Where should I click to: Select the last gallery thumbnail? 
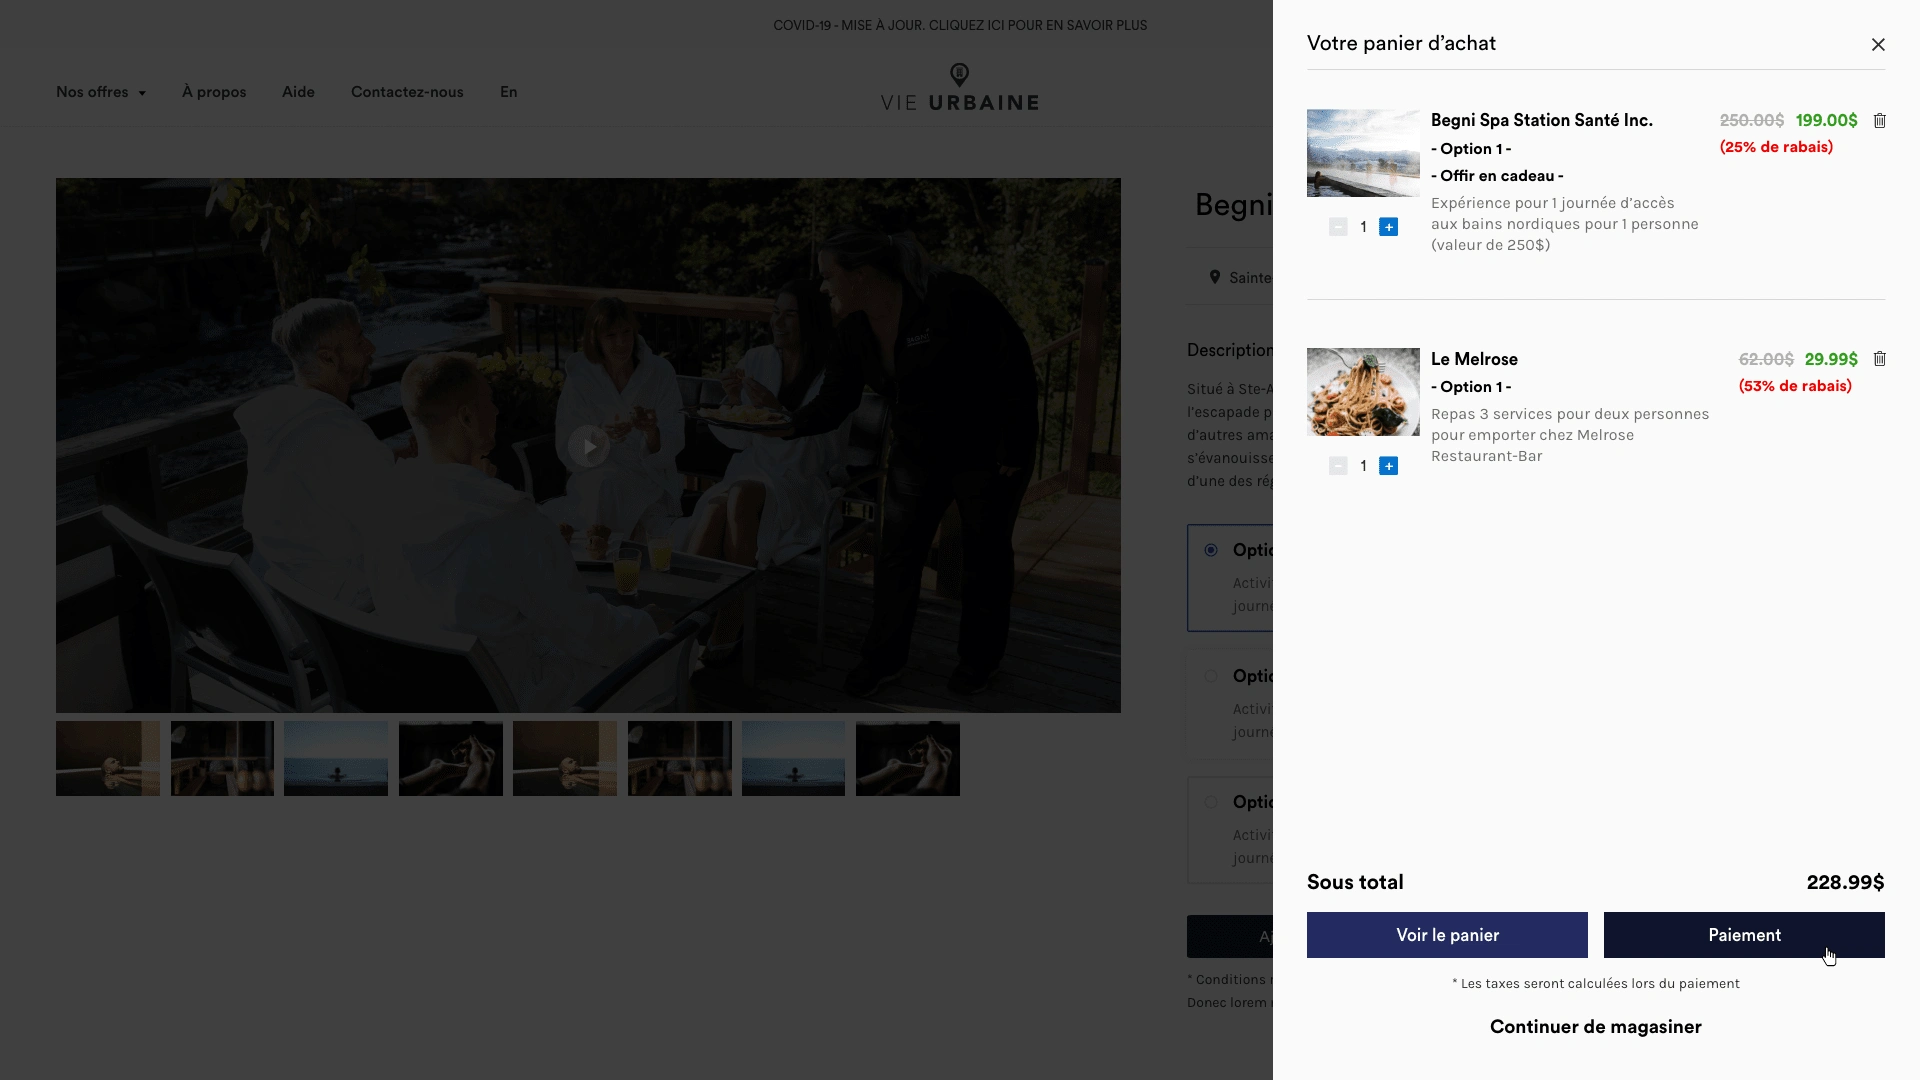tap(908, 759)
